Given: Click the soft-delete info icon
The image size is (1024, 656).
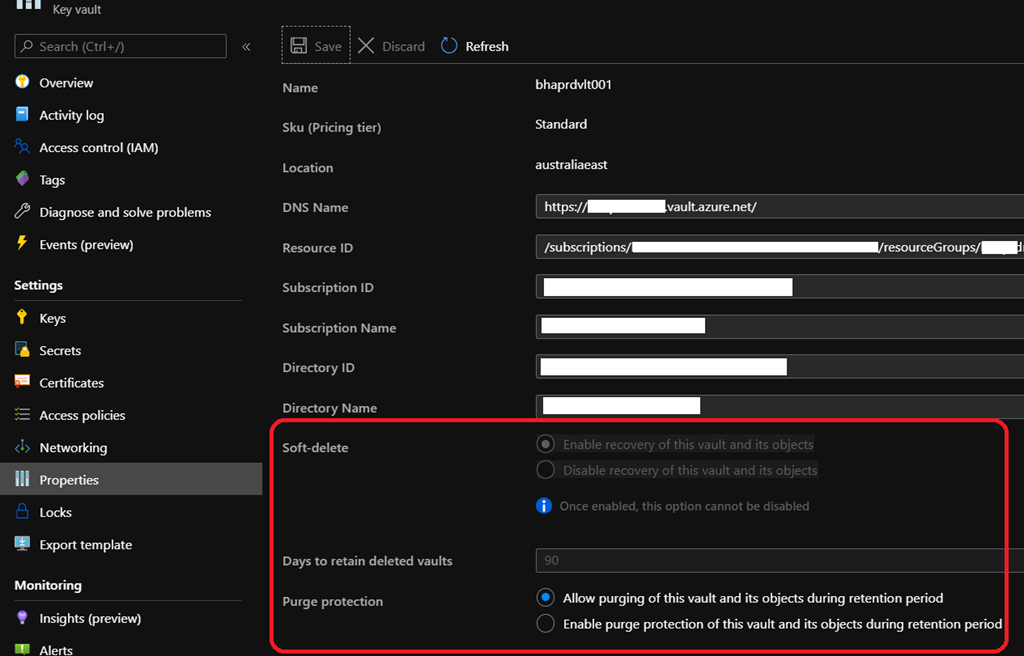Looking at the screenshot, I should click(544, 506).
